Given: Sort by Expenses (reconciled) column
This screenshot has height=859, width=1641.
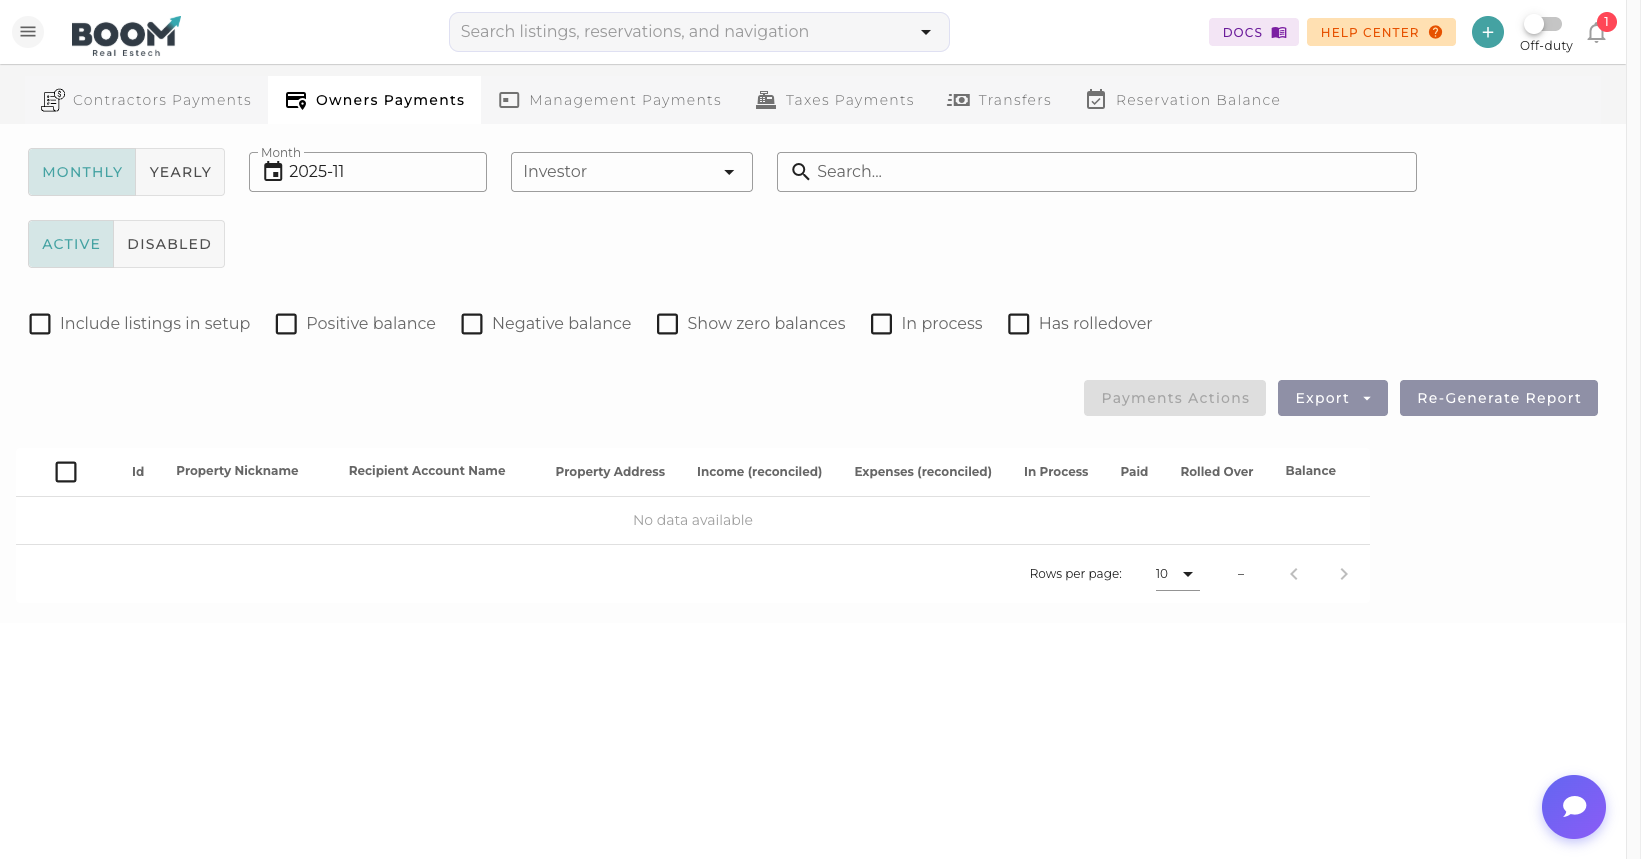Looking at the screenshot, I should click(x=923, y=472).
